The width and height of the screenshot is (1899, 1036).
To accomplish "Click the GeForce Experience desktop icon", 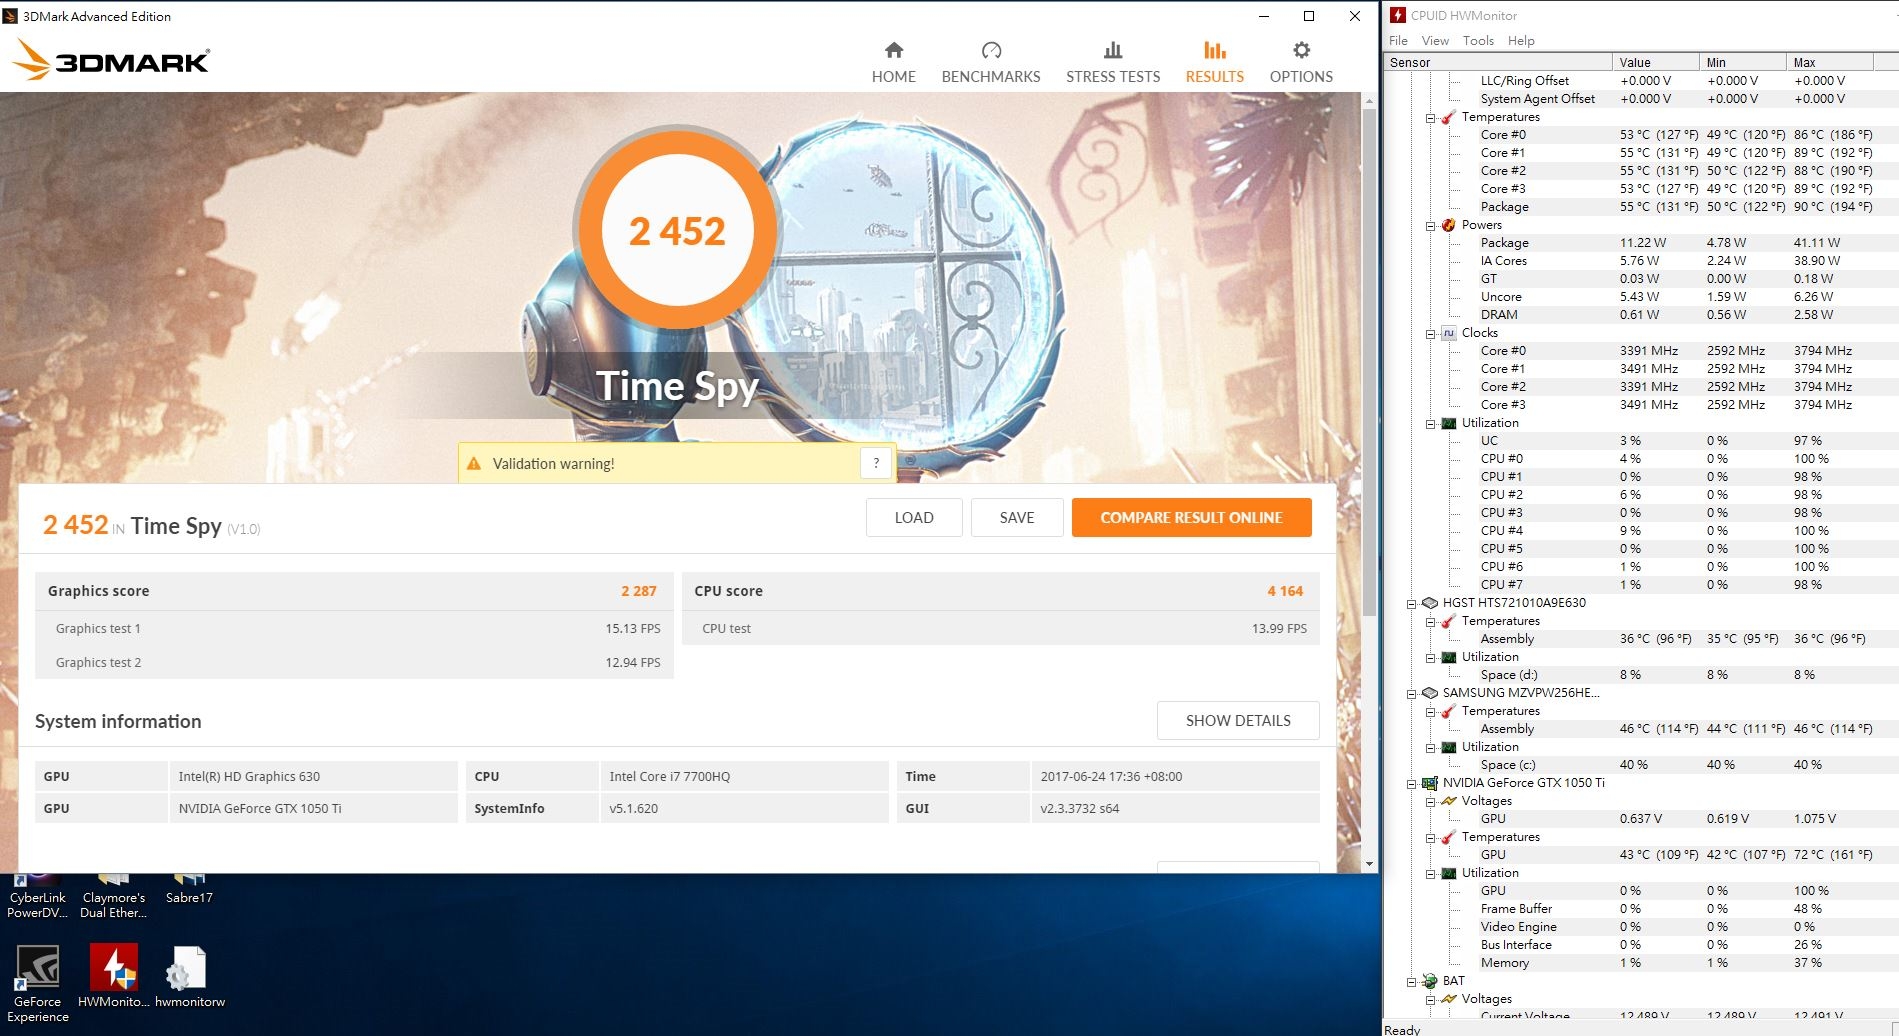I will pos(38,984).
